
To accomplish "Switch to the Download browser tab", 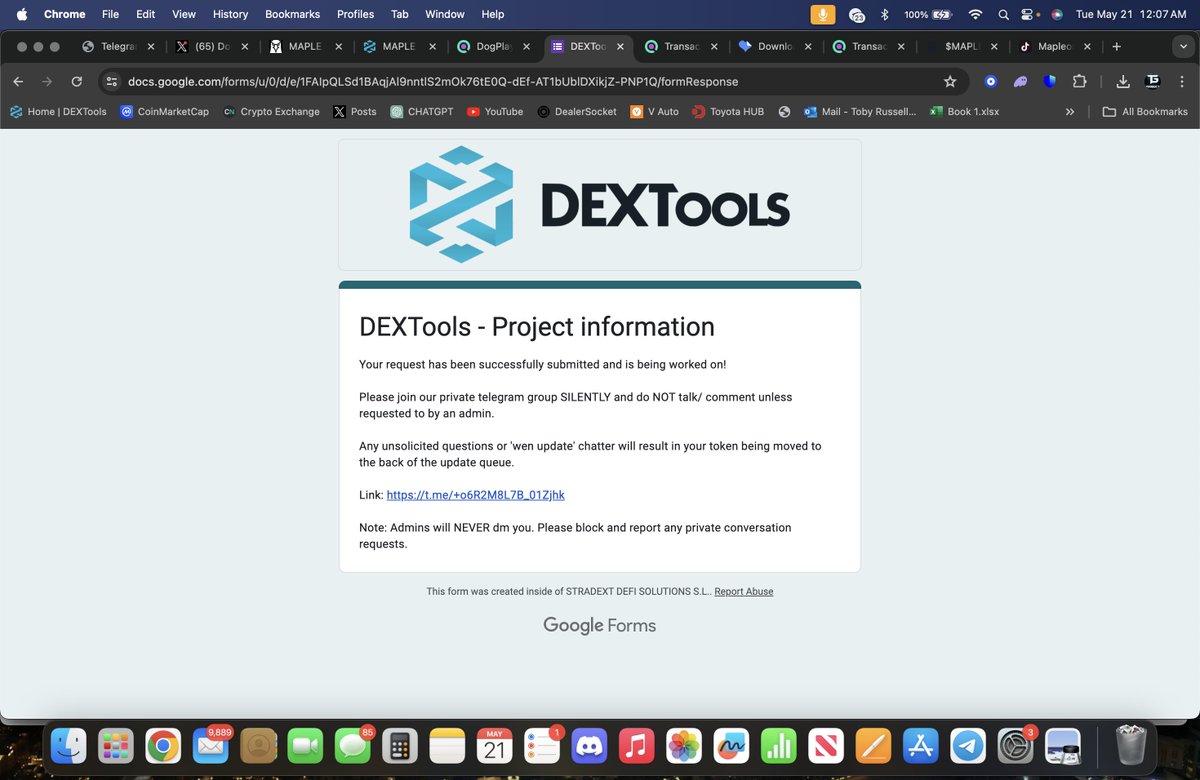I will [x=775, y=46].
